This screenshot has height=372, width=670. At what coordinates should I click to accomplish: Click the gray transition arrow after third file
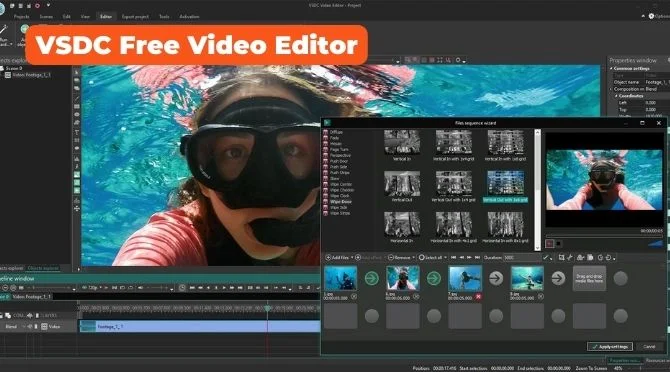coord(496,278)
